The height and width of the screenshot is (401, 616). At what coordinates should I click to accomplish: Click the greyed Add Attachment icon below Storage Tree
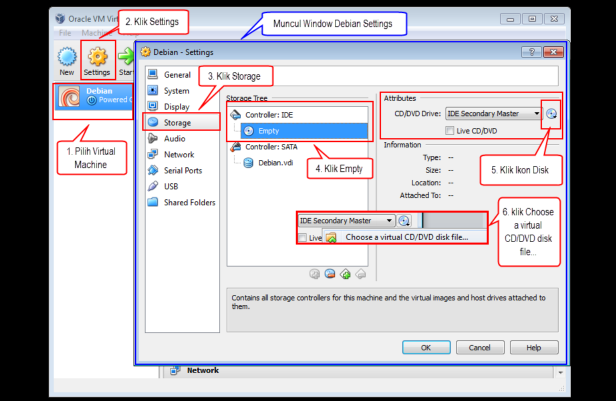(314, 274)
